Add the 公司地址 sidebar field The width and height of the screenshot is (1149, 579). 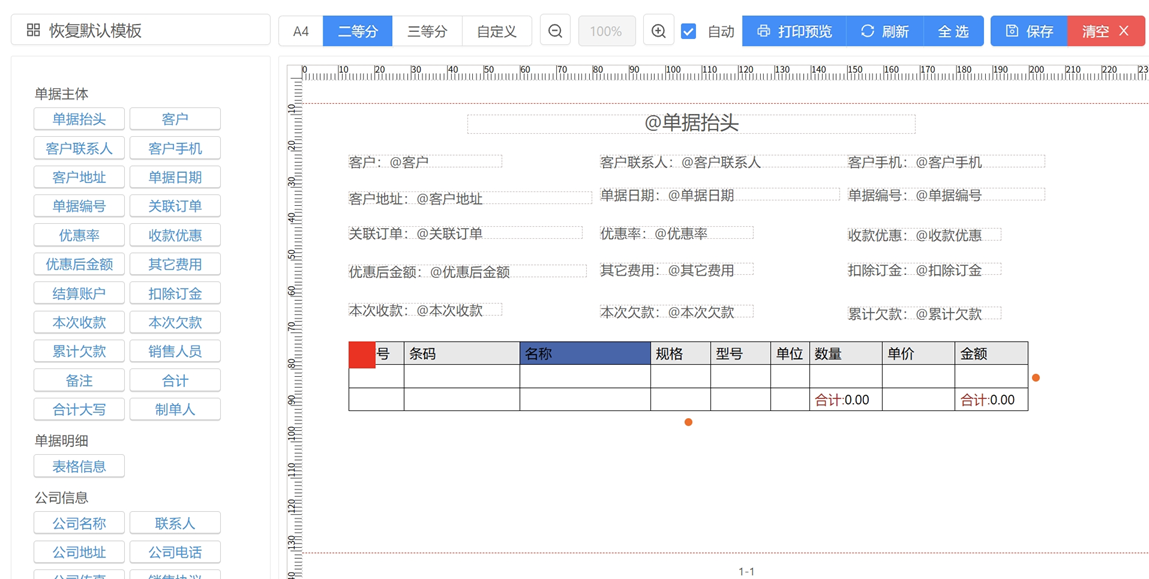tap(79, 552)
